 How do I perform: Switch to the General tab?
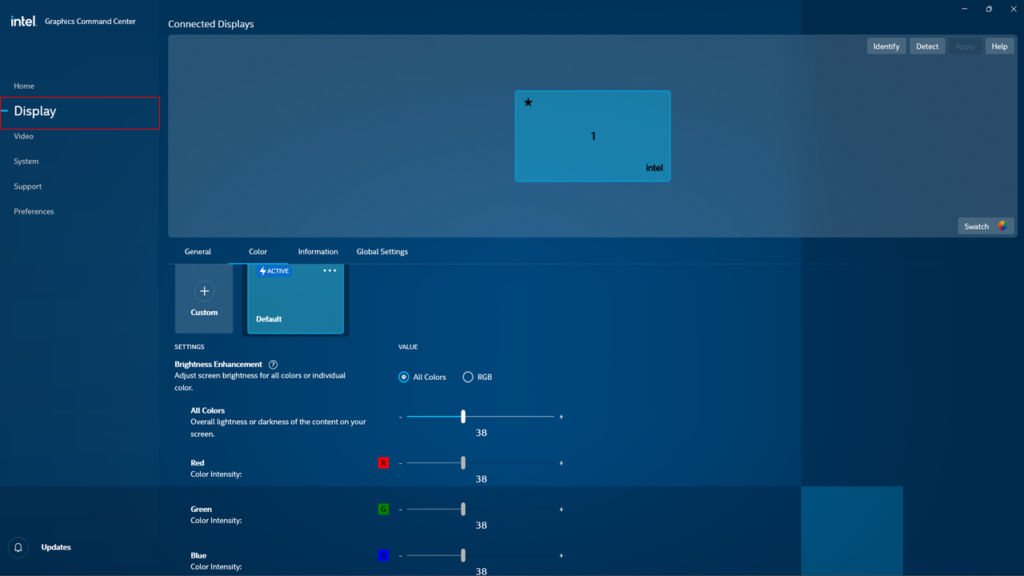pos(198,251)
